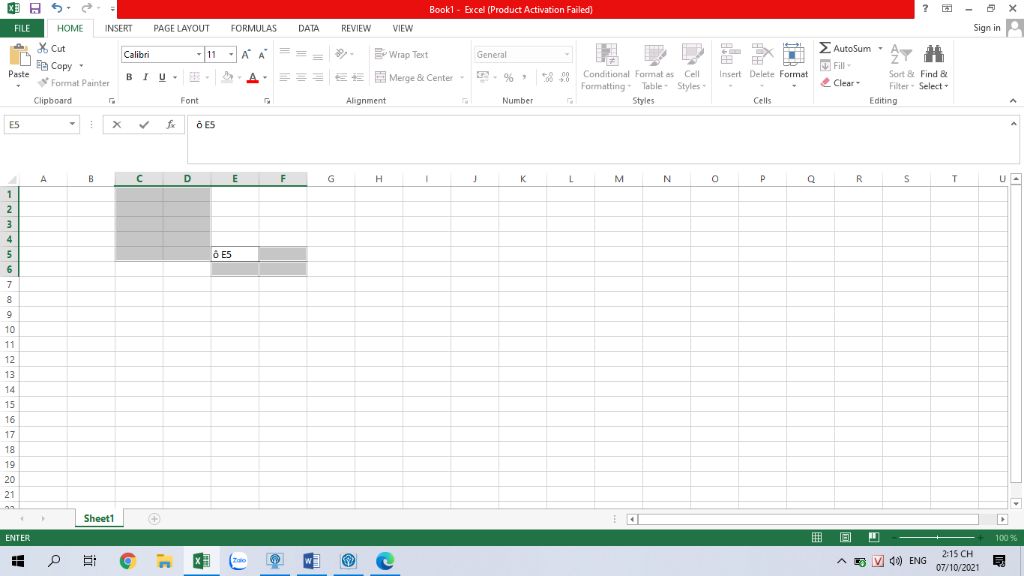
Task: Open Cell Styles gallery
Action: coord(692,67)
